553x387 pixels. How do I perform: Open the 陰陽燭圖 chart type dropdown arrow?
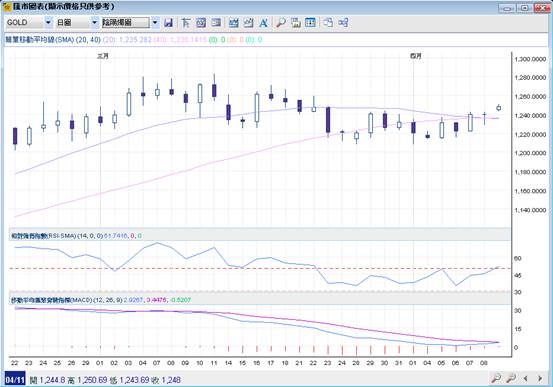tap(155, 23)
